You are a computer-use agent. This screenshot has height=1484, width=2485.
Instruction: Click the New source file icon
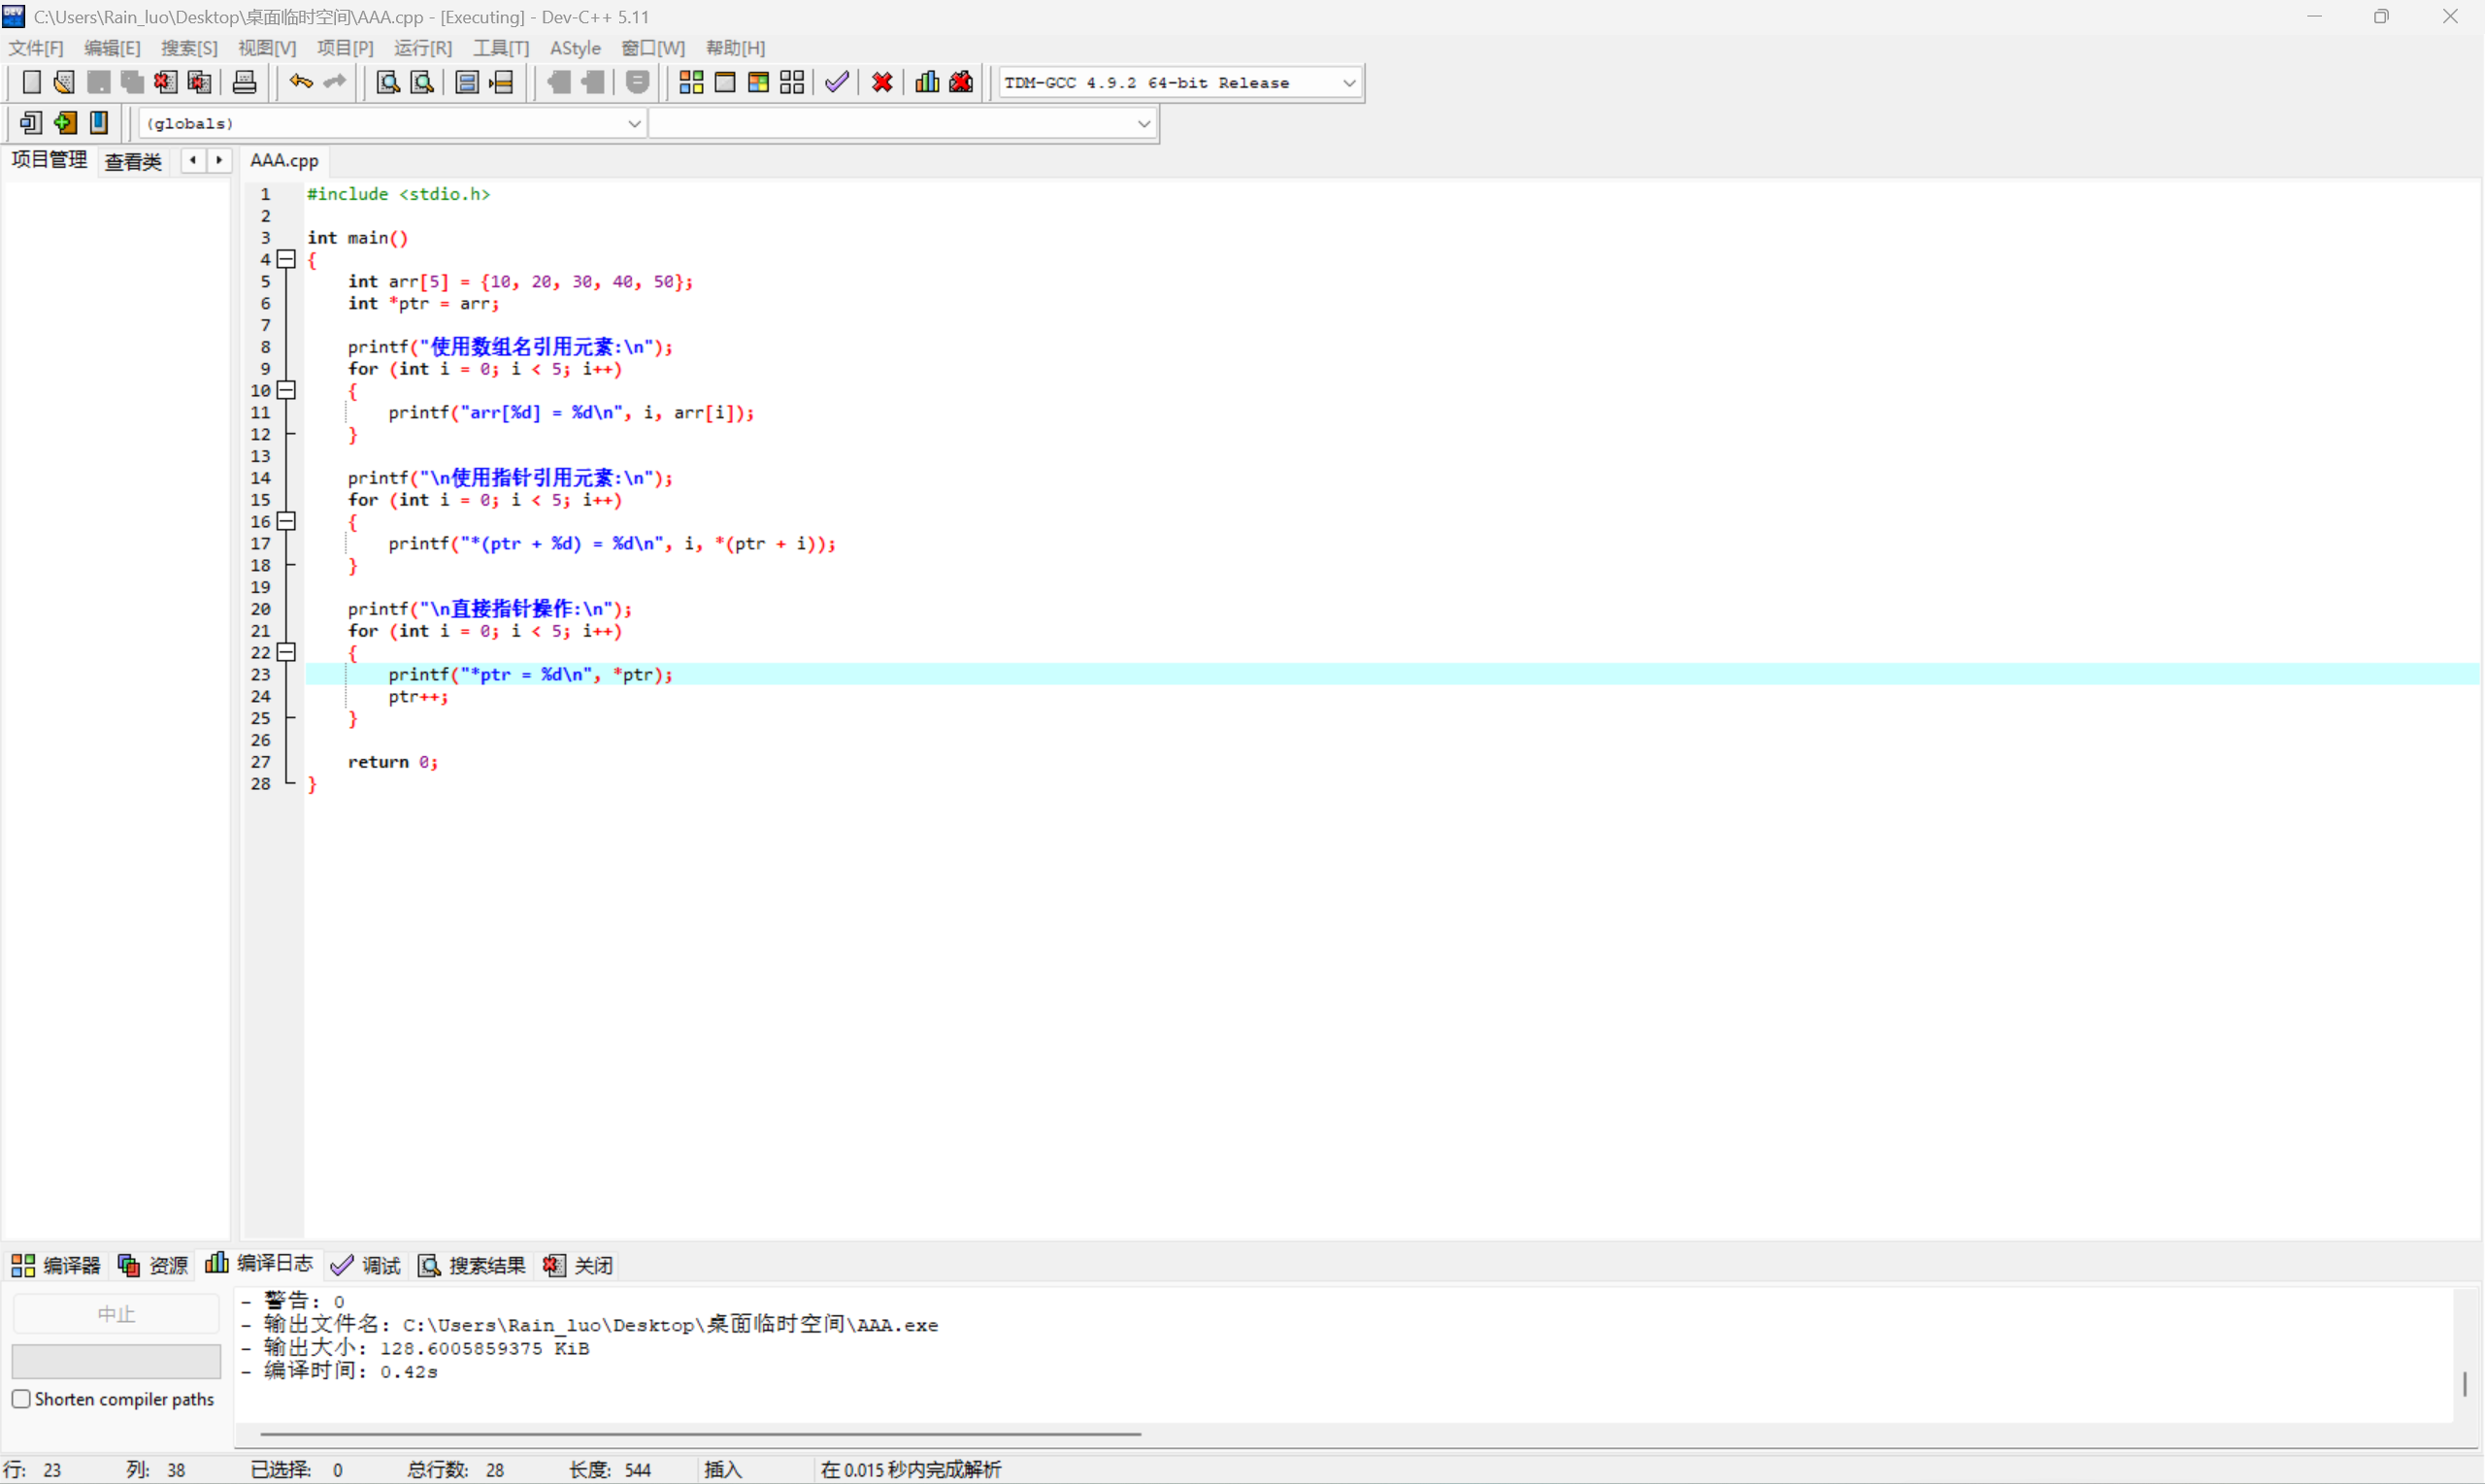pyautogui.click(x=31, y=82)
